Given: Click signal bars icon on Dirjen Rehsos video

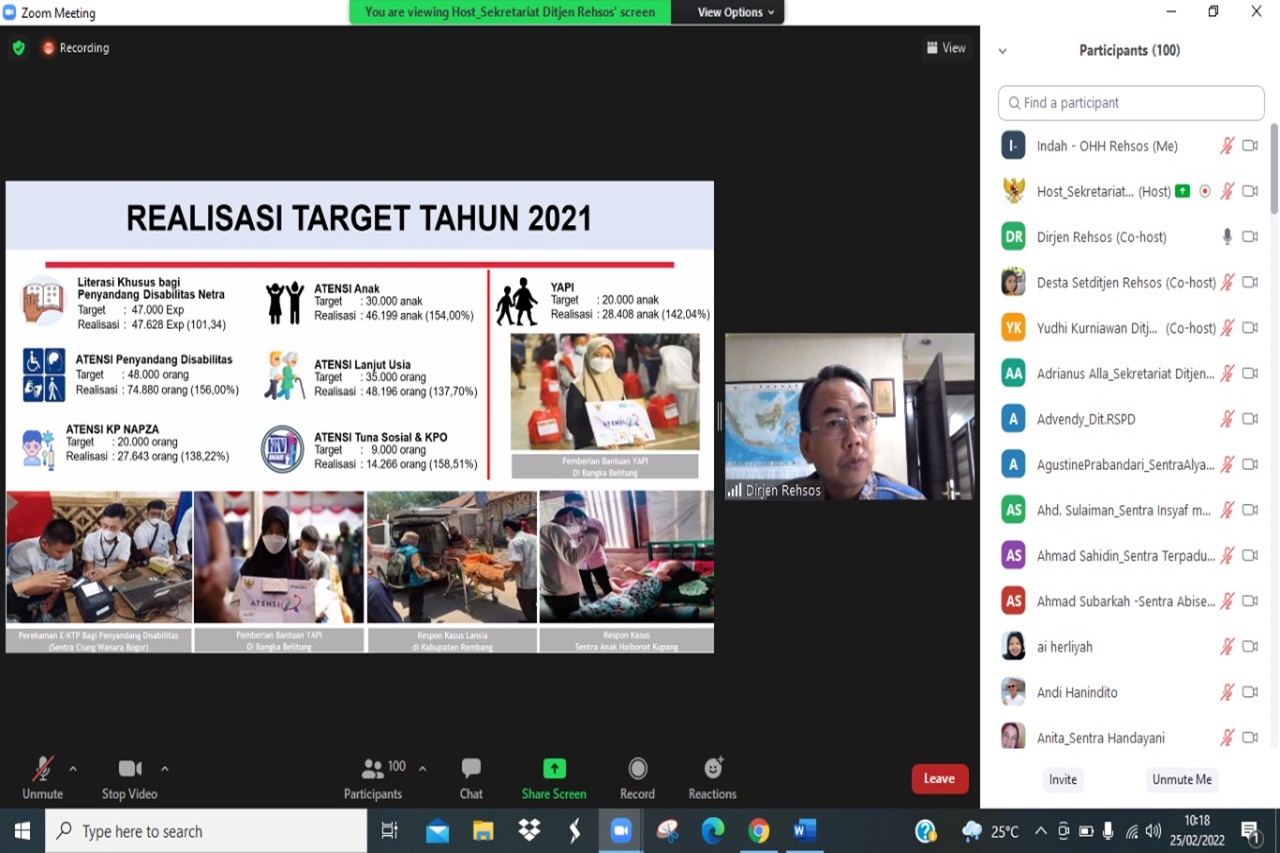Looking at the screenshot, I should [735, 490].
